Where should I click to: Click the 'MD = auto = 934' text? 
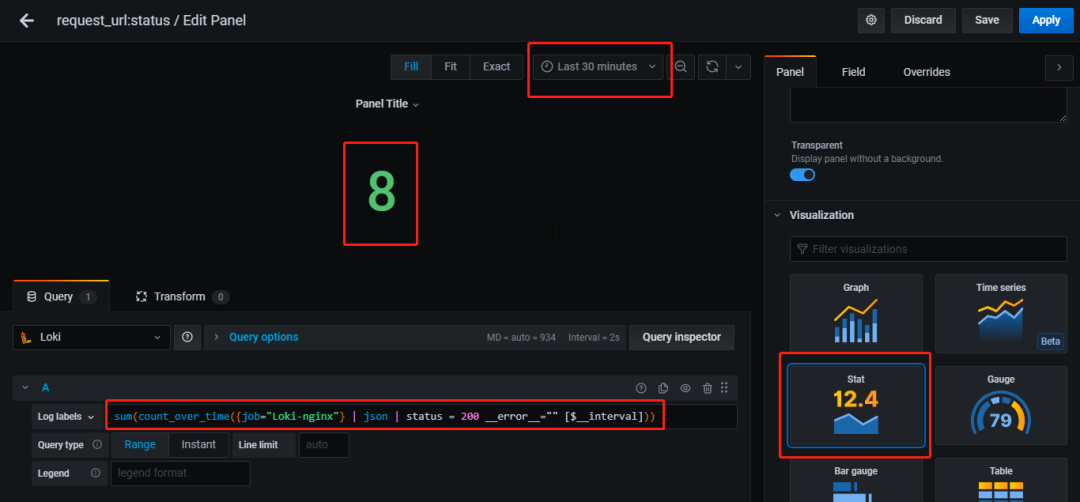pos(521,337)
